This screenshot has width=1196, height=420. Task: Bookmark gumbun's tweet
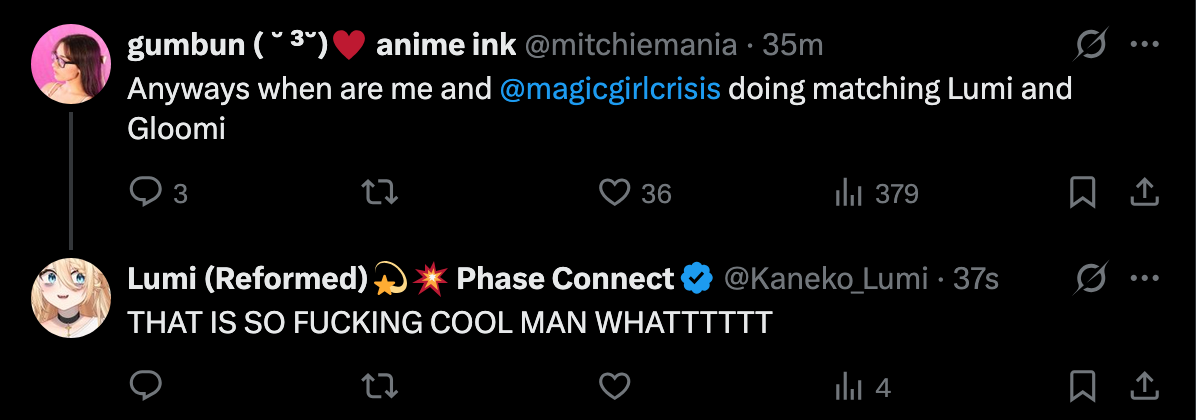pyautogui.click(x=1082, y=192)
